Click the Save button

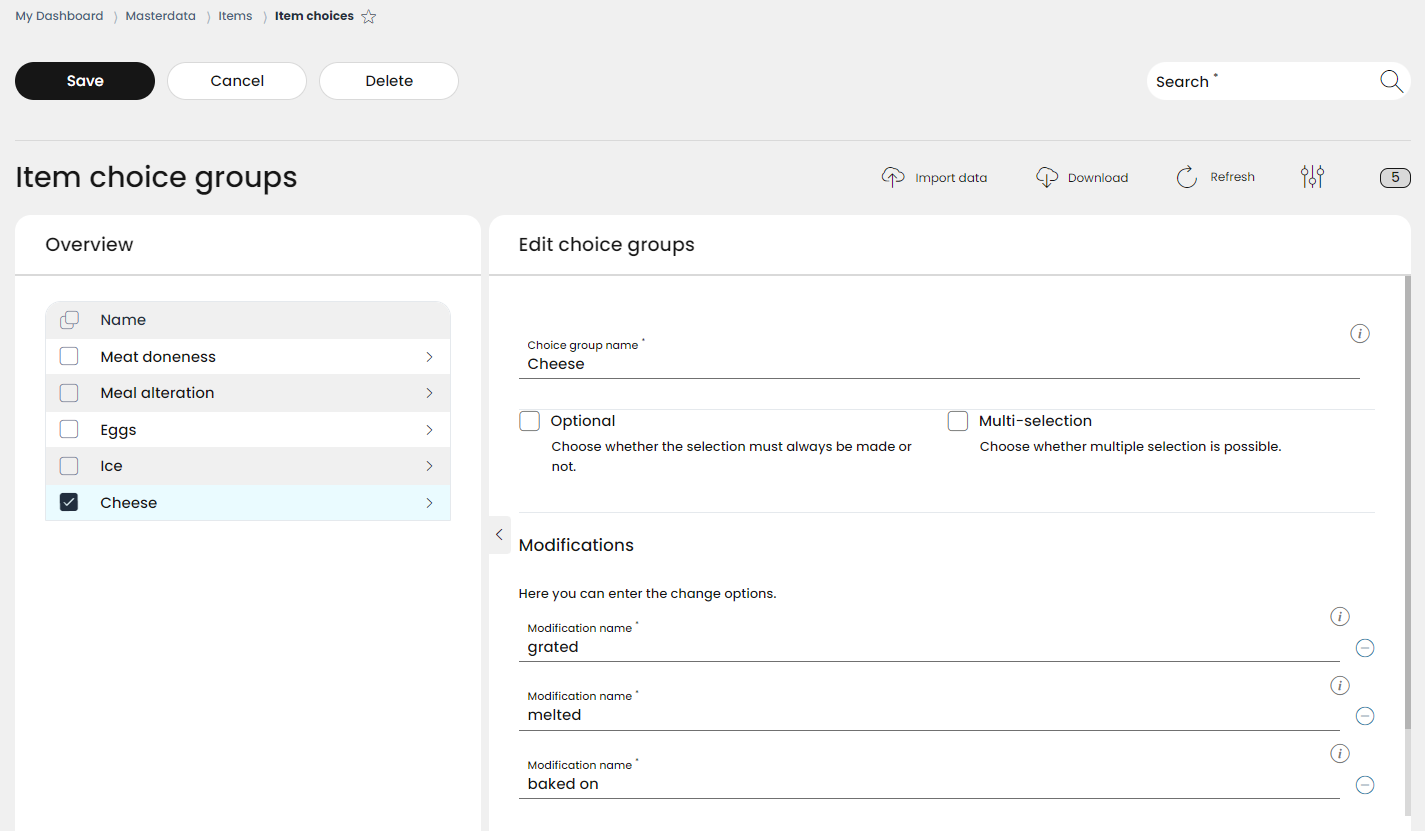(85, 81)
